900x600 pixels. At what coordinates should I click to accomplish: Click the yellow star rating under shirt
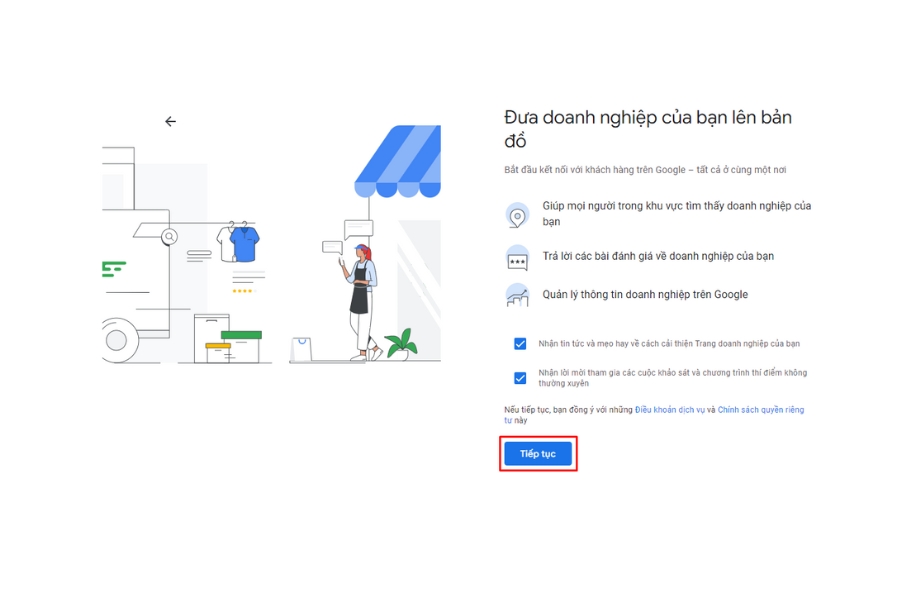tap(242, 291)
